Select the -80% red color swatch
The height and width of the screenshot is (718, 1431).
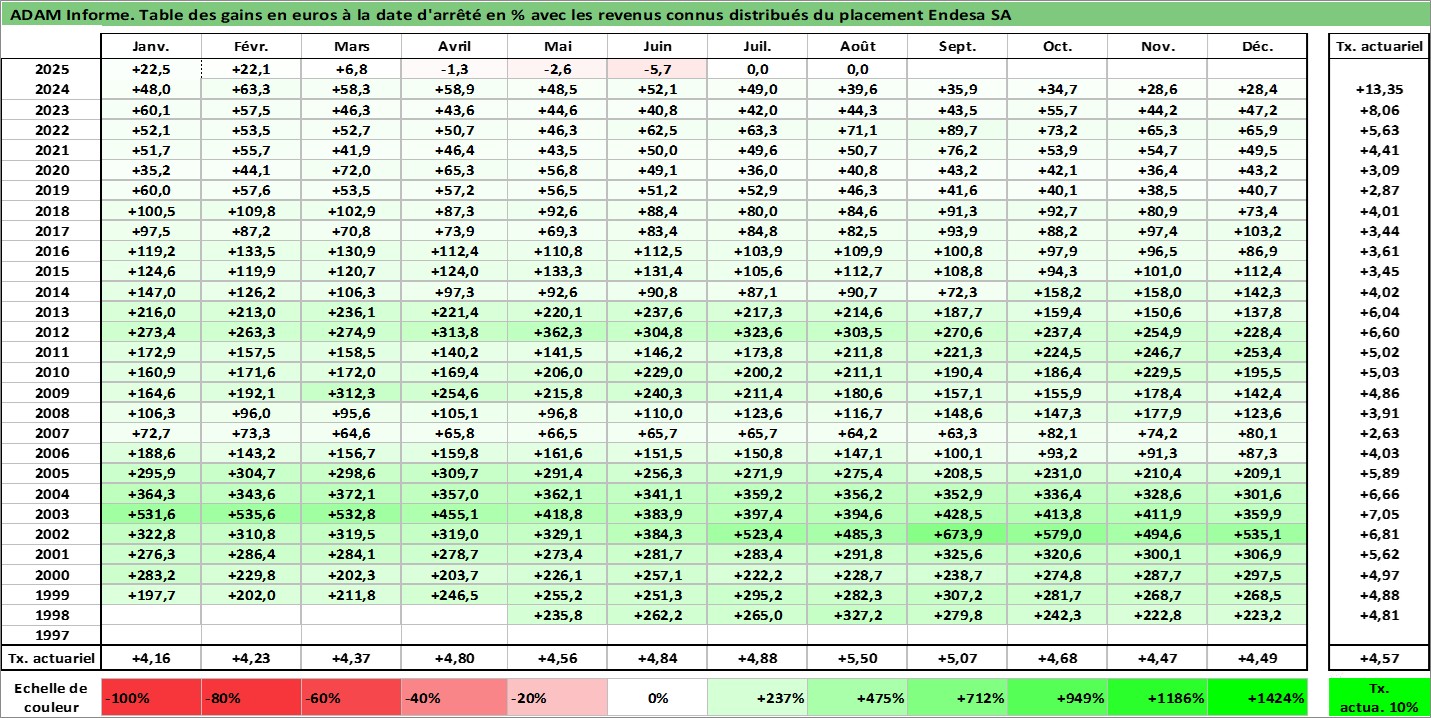(x=251, y=698)
